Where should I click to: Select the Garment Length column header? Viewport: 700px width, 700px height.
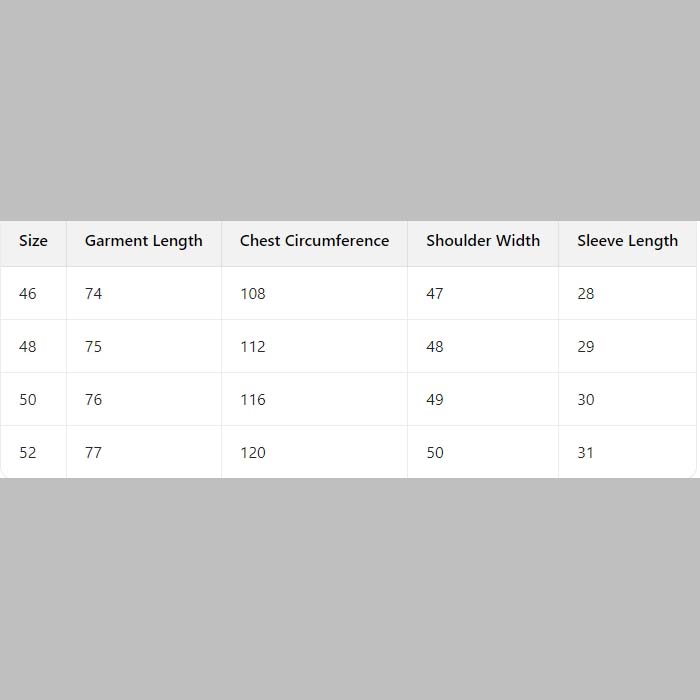point(143,241)
